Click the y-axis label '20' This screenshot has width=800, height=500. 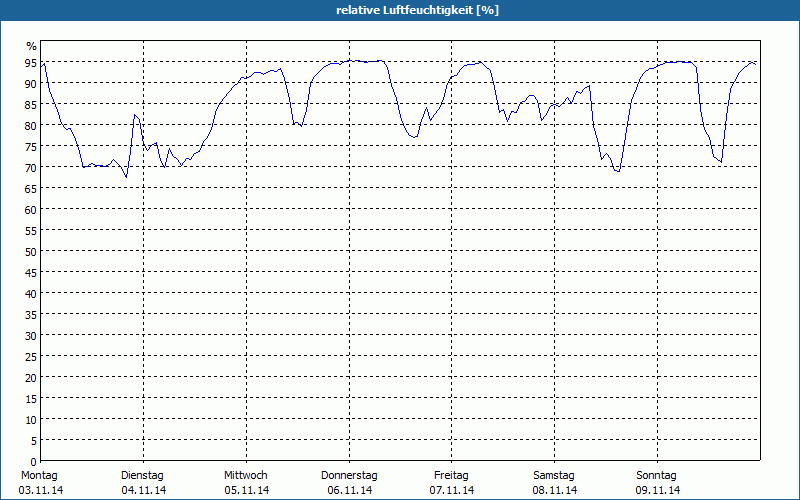pos(31,378)
